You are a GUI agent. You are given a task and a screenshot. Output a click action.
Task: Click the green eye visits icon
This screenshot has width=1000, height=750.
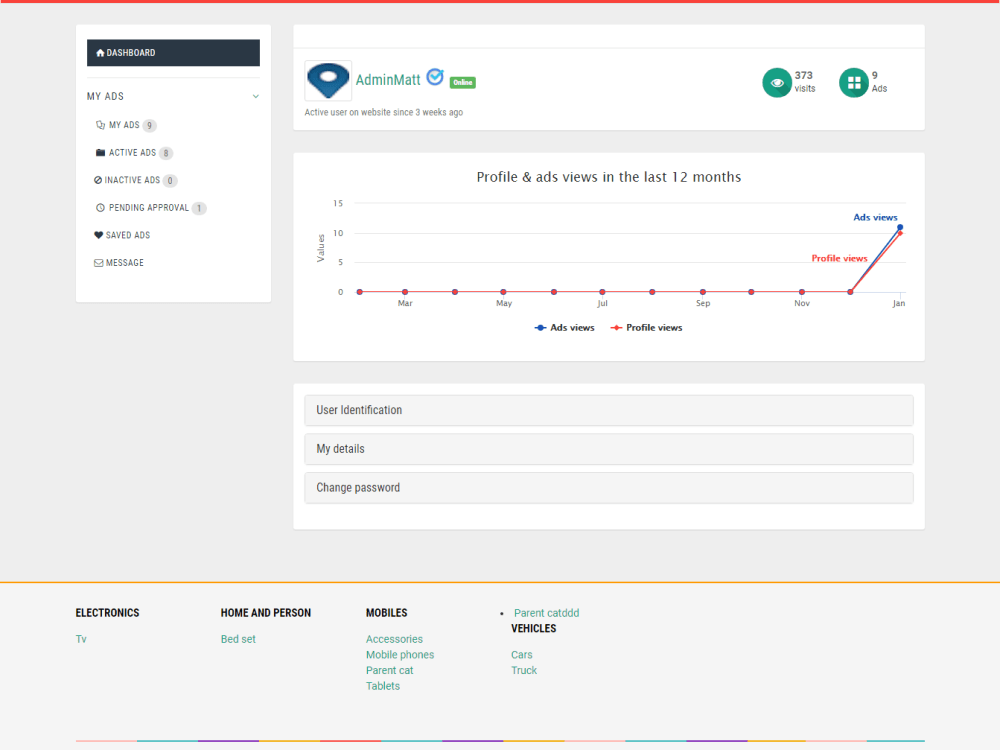click(x=777, y=82)
